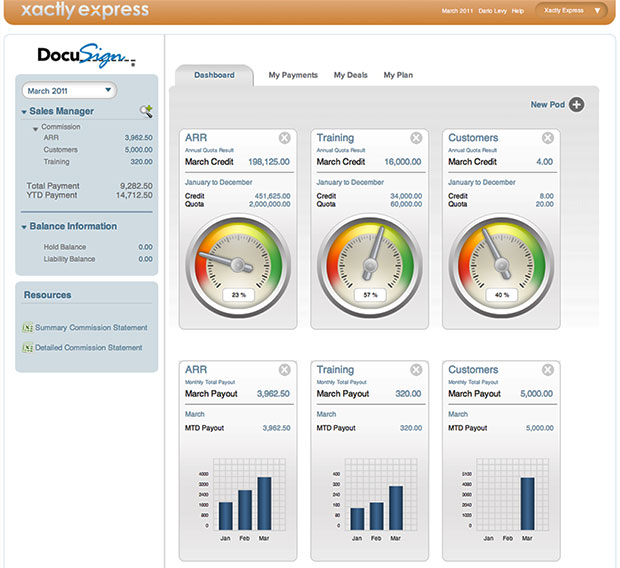620x568 pixels.
Task: Click the Hold Balance row
Action: click(x=98, y=247)
